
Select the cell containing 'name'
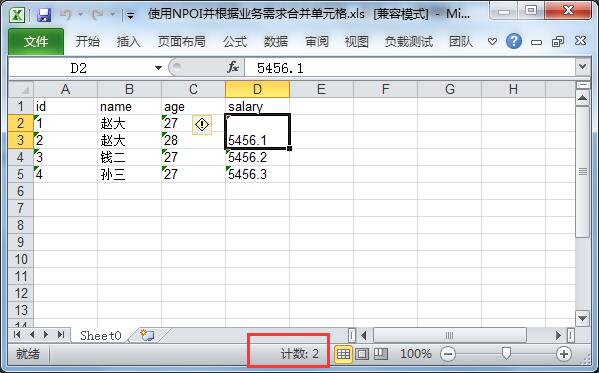tap(130, 106)
